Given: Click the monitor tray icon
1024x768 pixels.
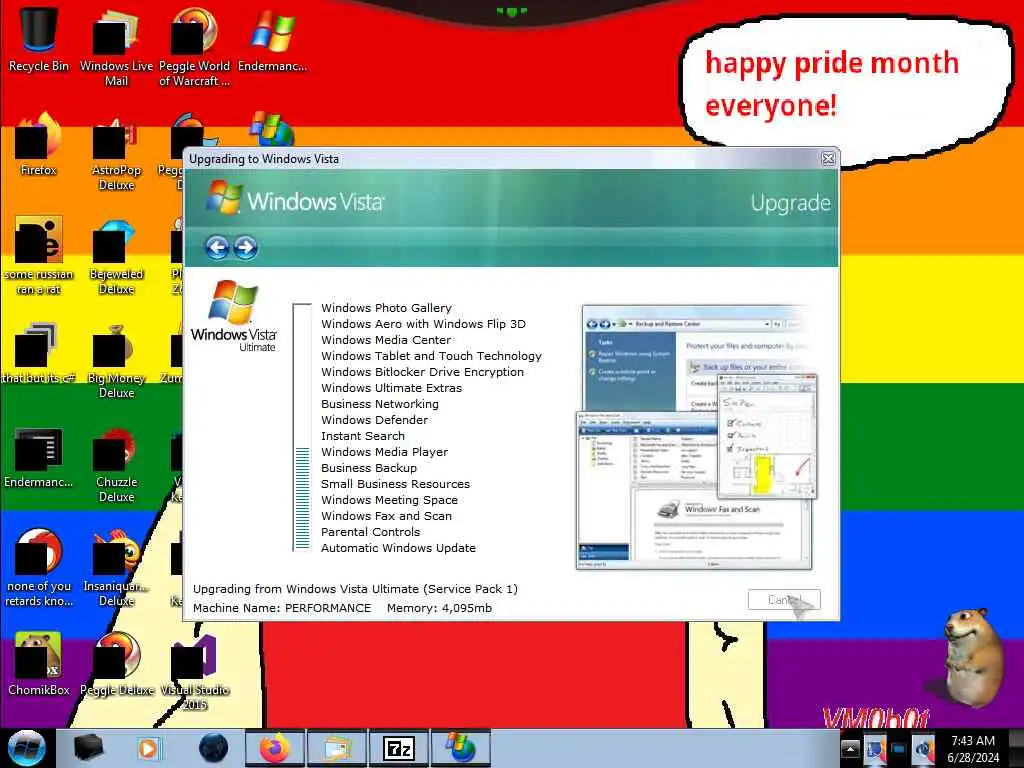Looking at the screenshot, I should (x=899, y=749).
